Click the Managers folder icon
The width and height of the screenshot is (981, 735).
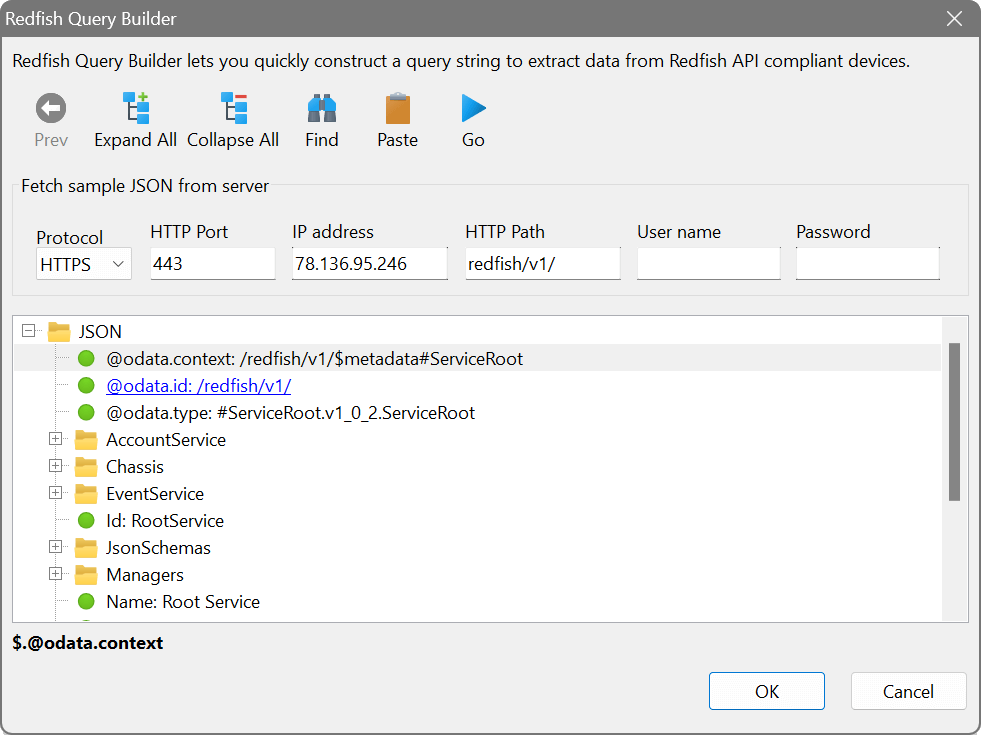point(86,574)
